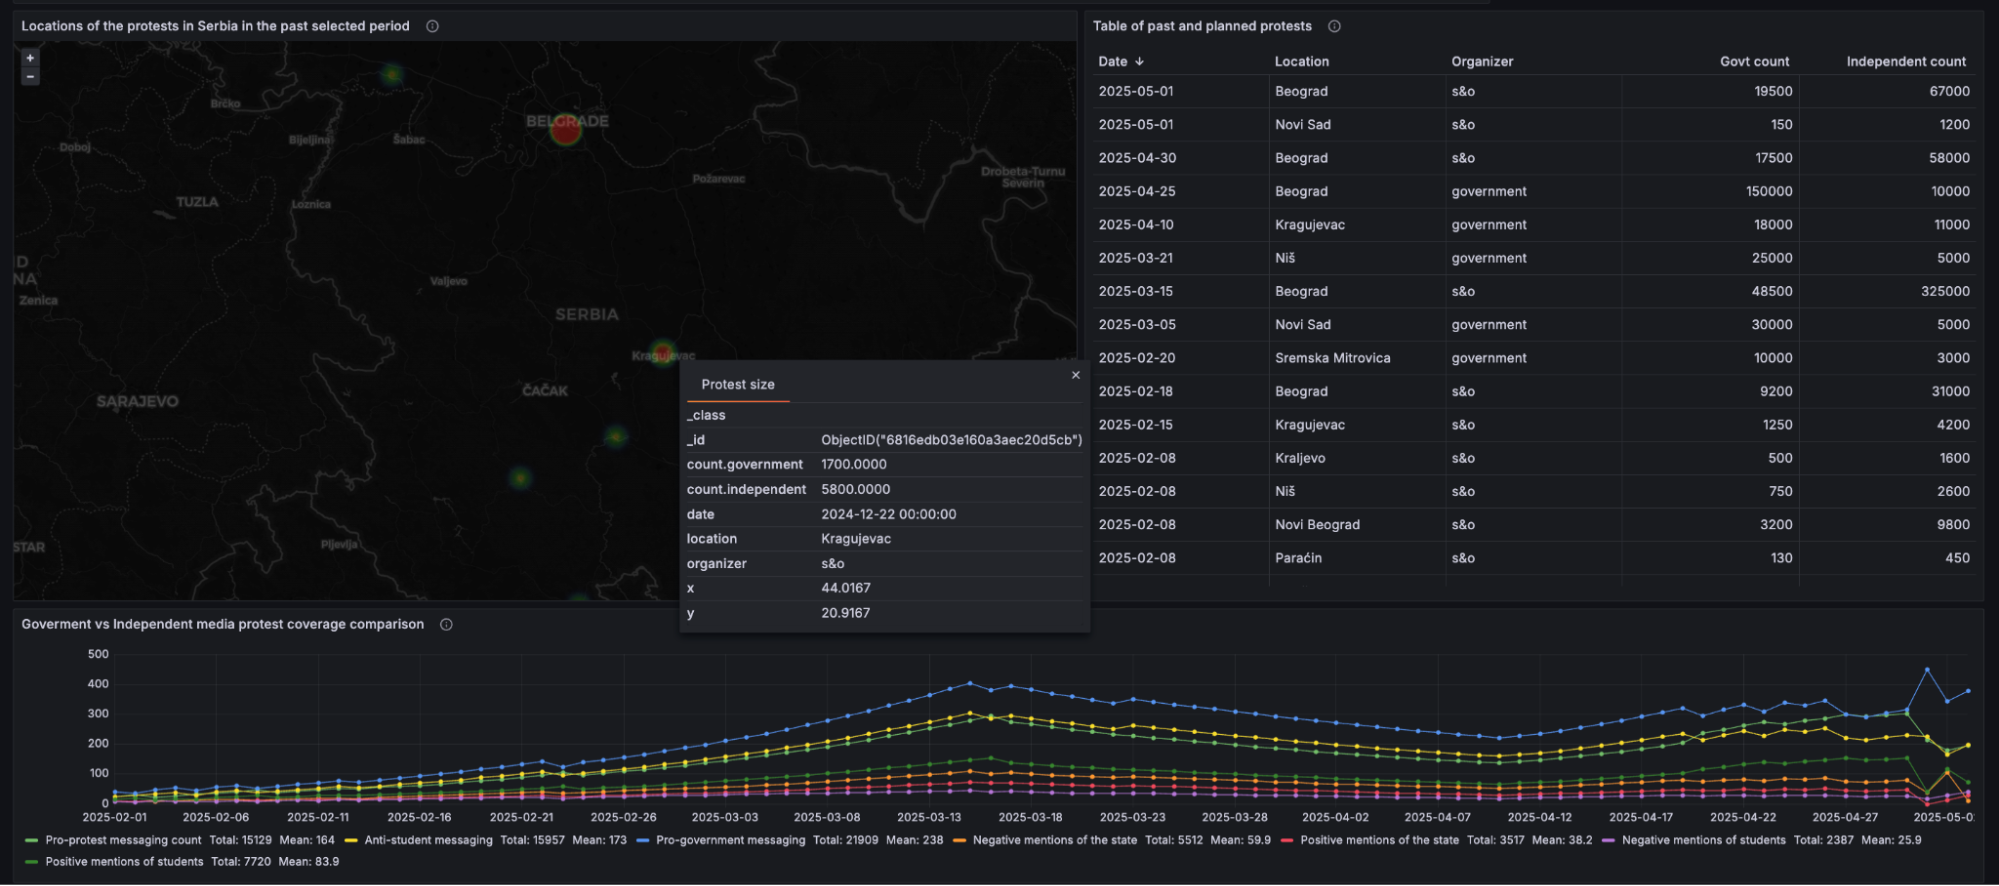1999x886 pixels.
Task: Click the Sremska Mitrovica location cell
Action: pos(1332,358)
